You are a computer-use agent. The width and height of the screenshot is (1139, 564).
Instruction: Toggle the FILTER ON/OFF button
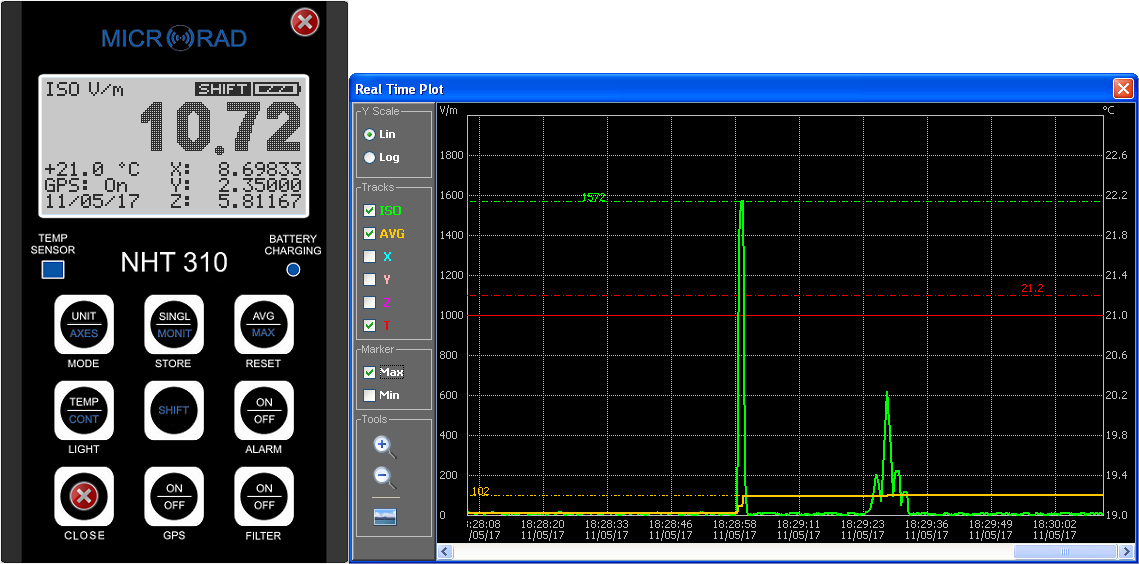tap(264, 496)
